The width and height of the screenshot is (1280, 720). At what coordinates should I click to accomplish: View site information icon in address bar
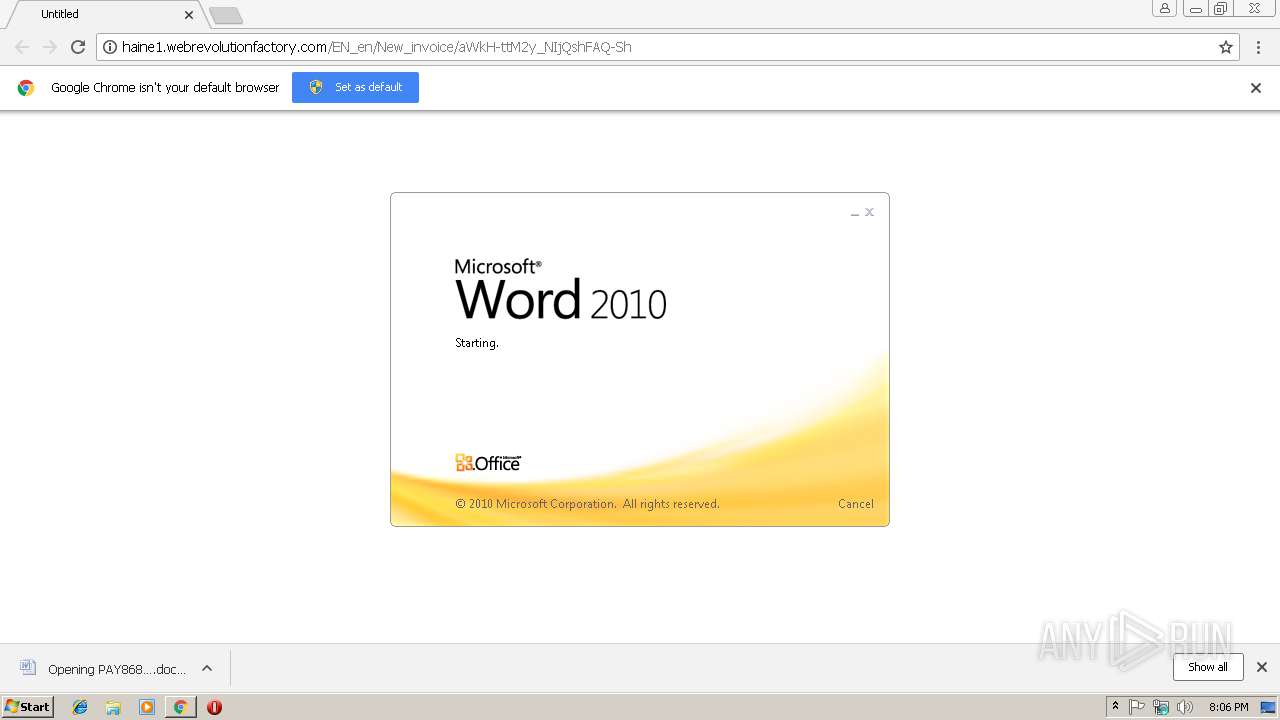click(x=110, y=47)
